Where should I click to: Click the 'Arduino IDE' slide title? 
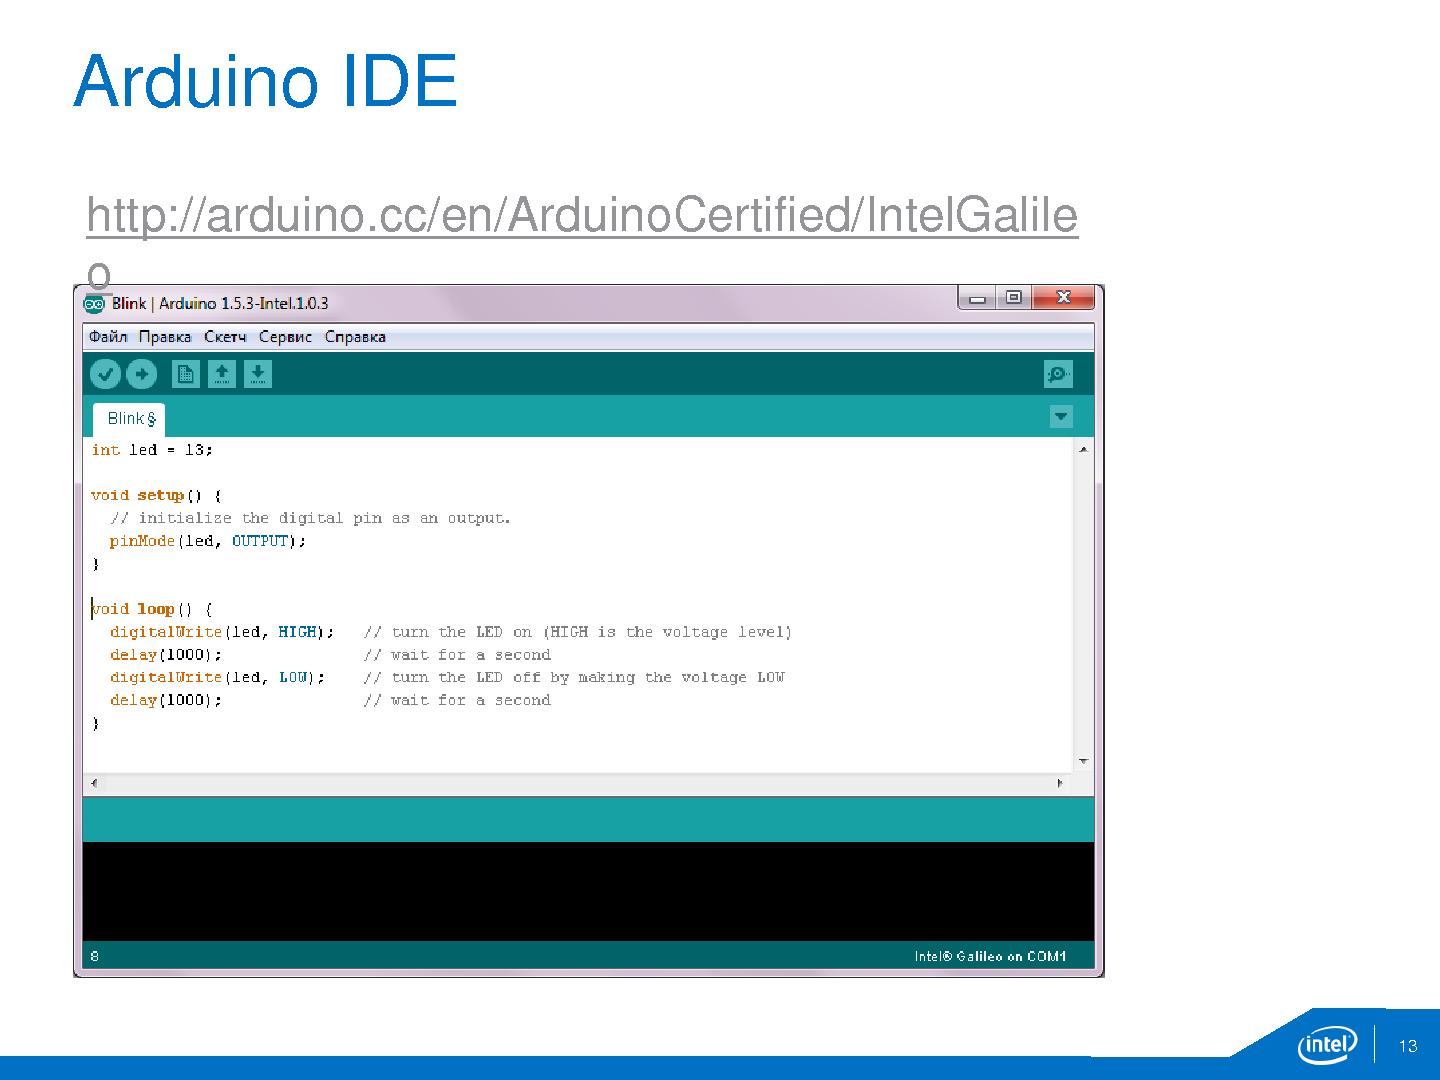(x=265, y=81)
